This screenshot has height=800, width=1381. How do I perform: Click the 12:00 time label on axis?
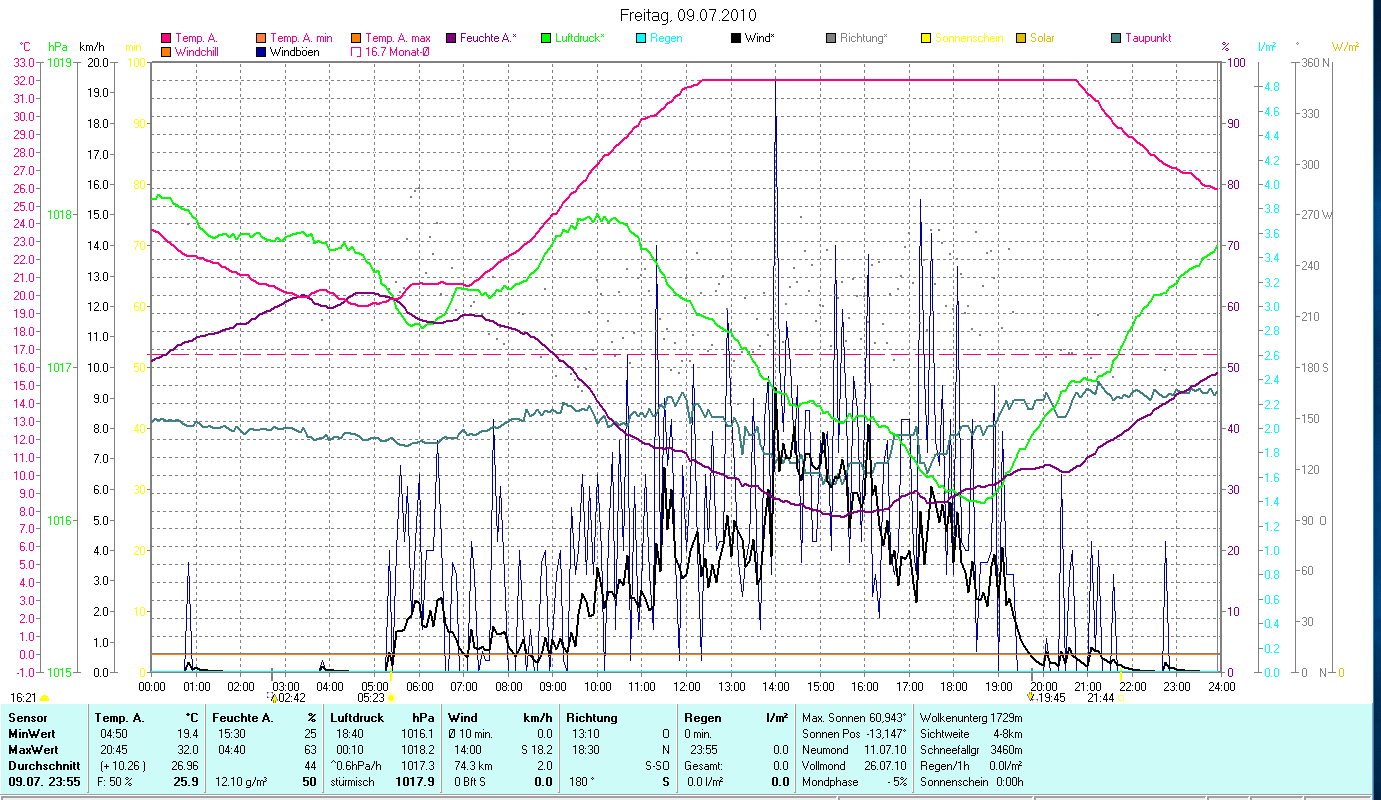687,687
